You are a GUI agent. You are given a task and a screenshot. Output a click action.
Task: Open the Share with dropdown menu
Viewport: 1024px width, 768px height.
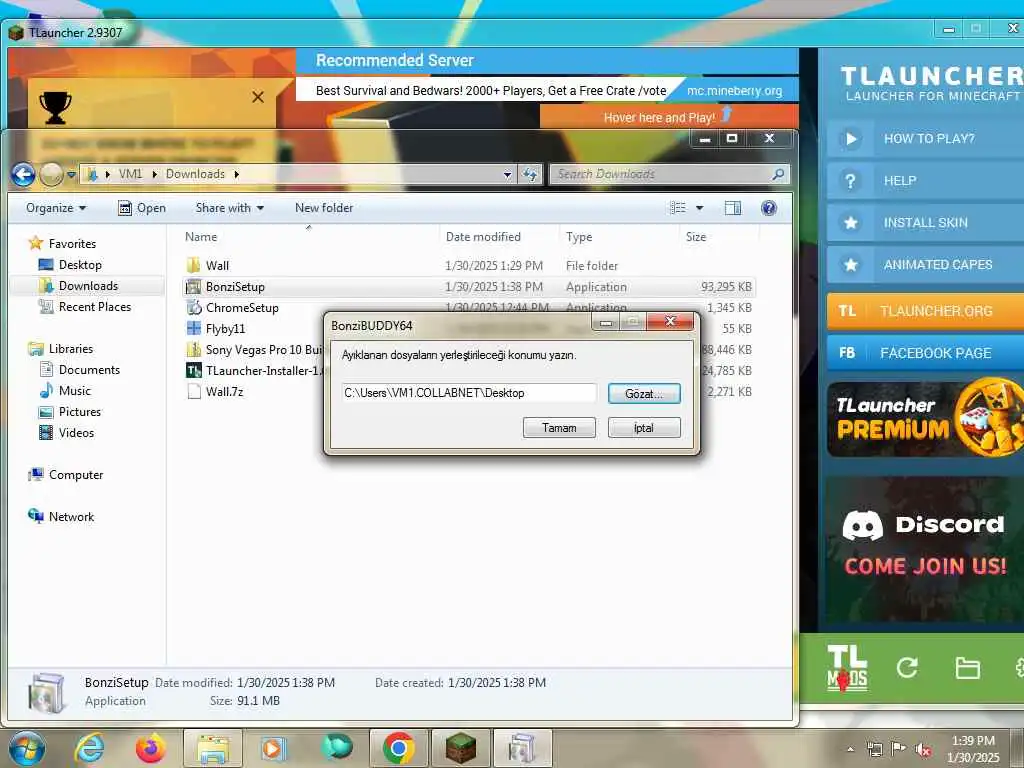click(x=229, y=208)
